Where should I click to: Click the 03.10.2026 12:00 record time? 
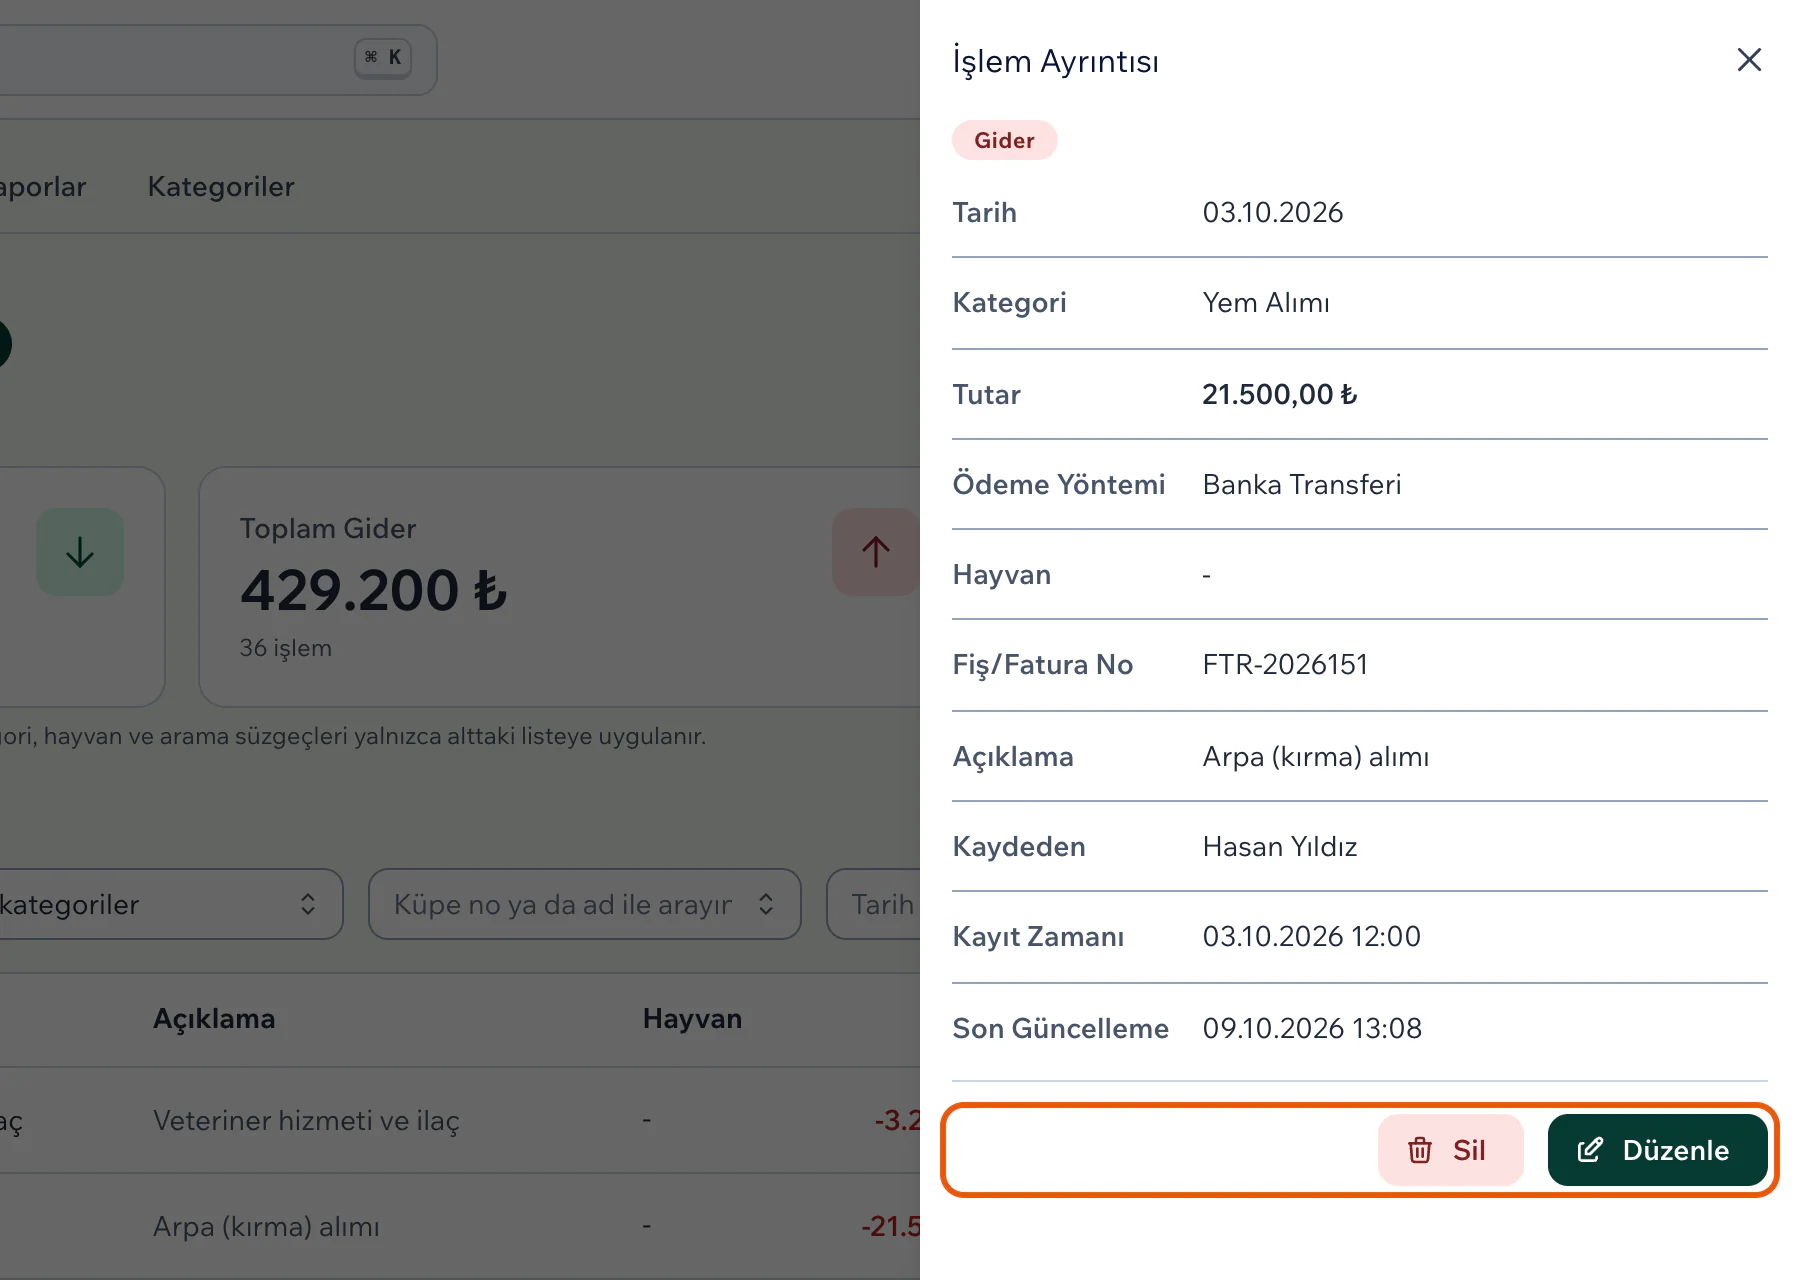point(1311,937)
